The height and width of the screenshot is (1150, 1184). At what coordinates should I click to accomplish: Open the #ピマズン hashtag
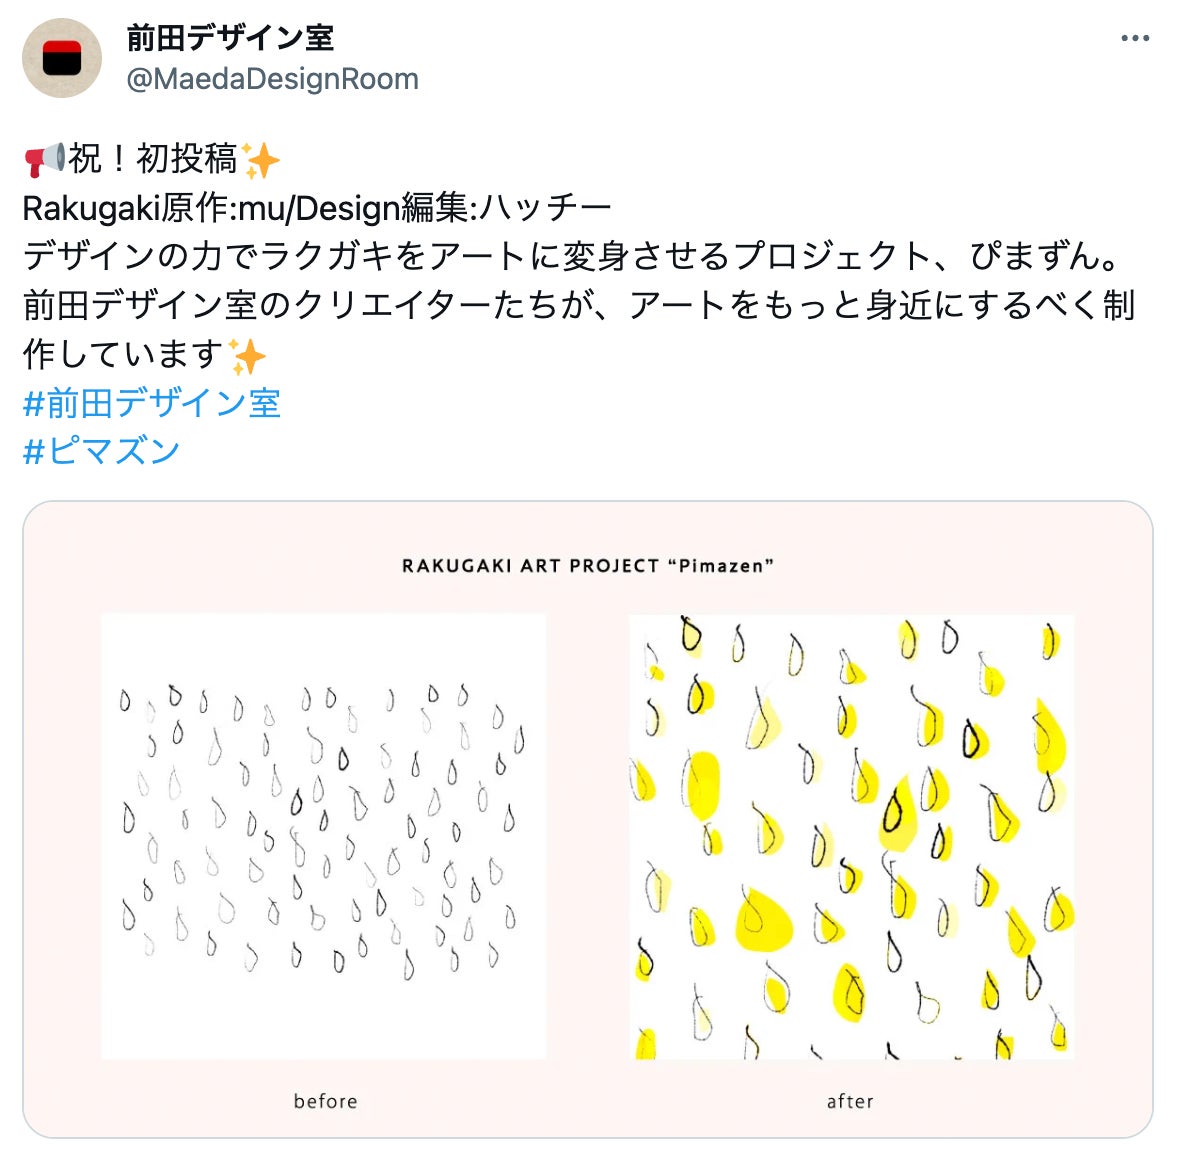[101, 452]
